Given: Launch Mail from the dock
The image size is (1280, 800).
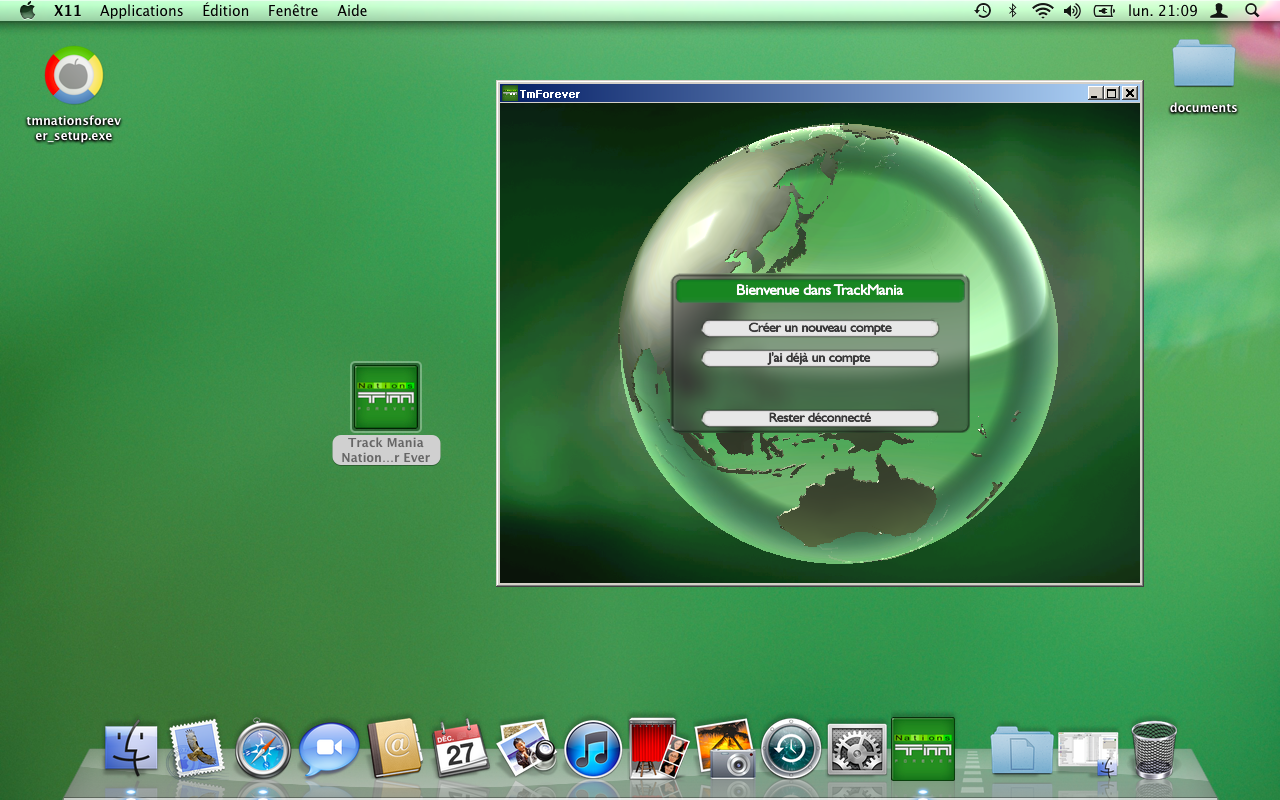Looking at the screenshot, I should pyautogui.click(x=198, y=749).
